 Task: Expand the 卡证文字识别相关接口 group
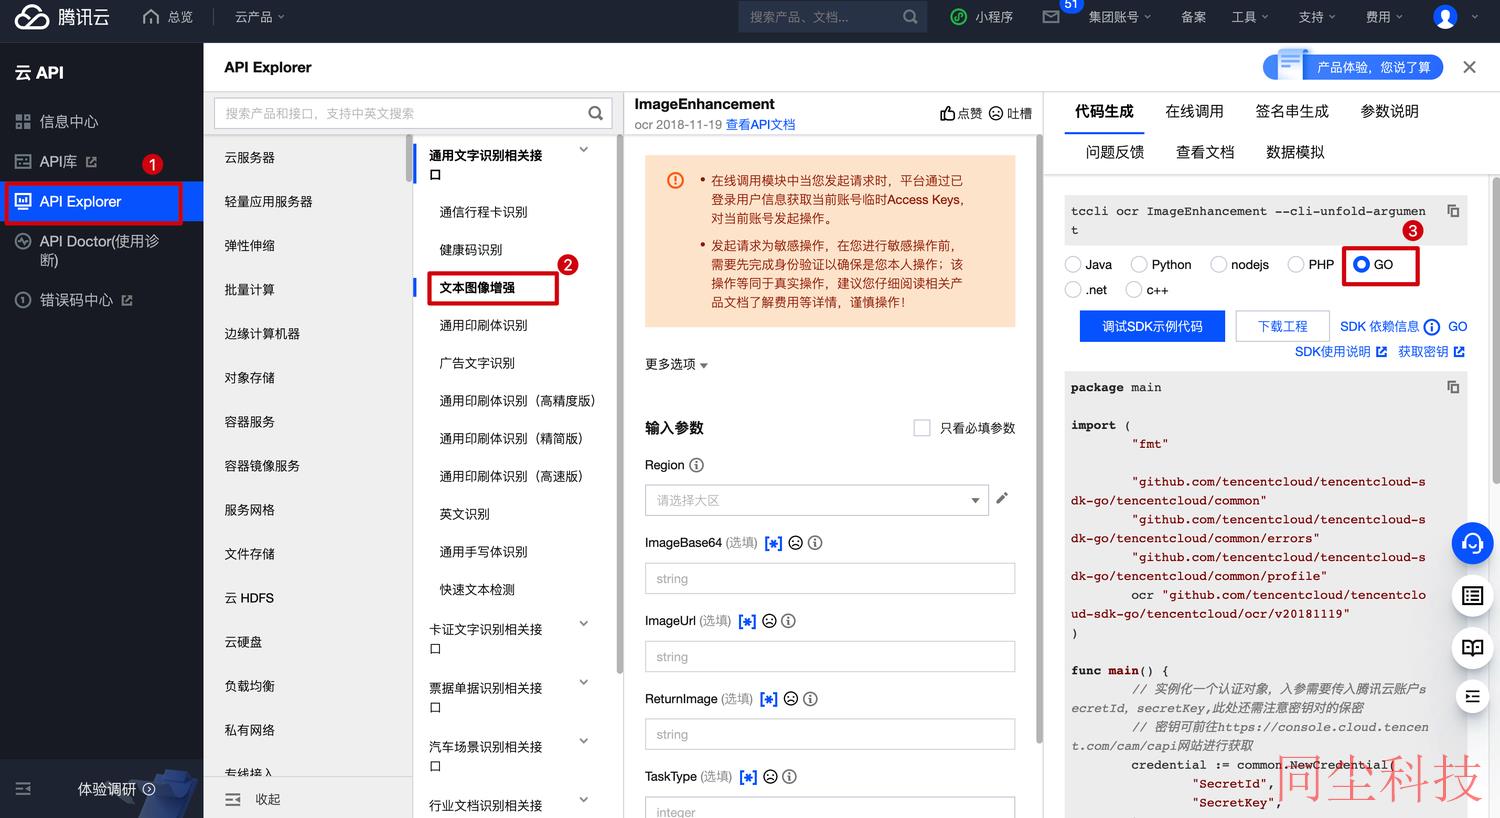pos(584,624)
